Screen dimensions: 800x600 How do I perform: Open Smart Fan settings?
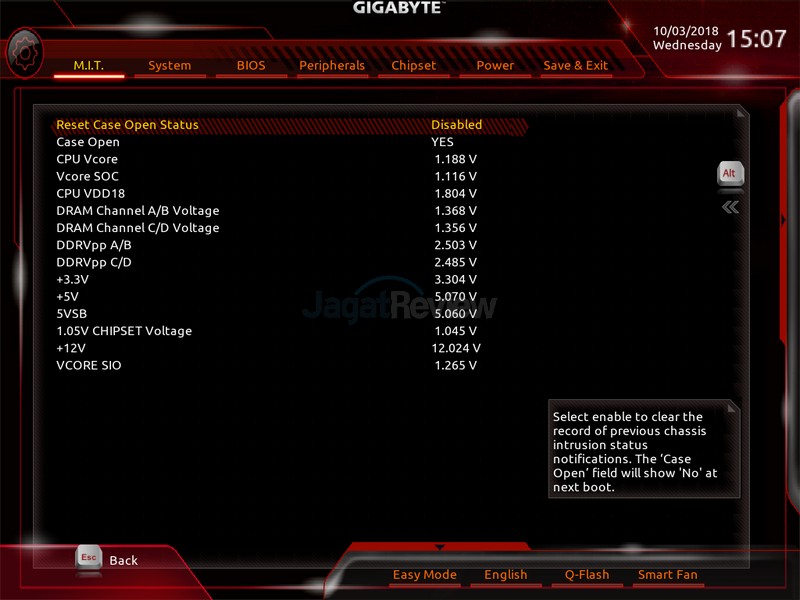pos(667,575)
